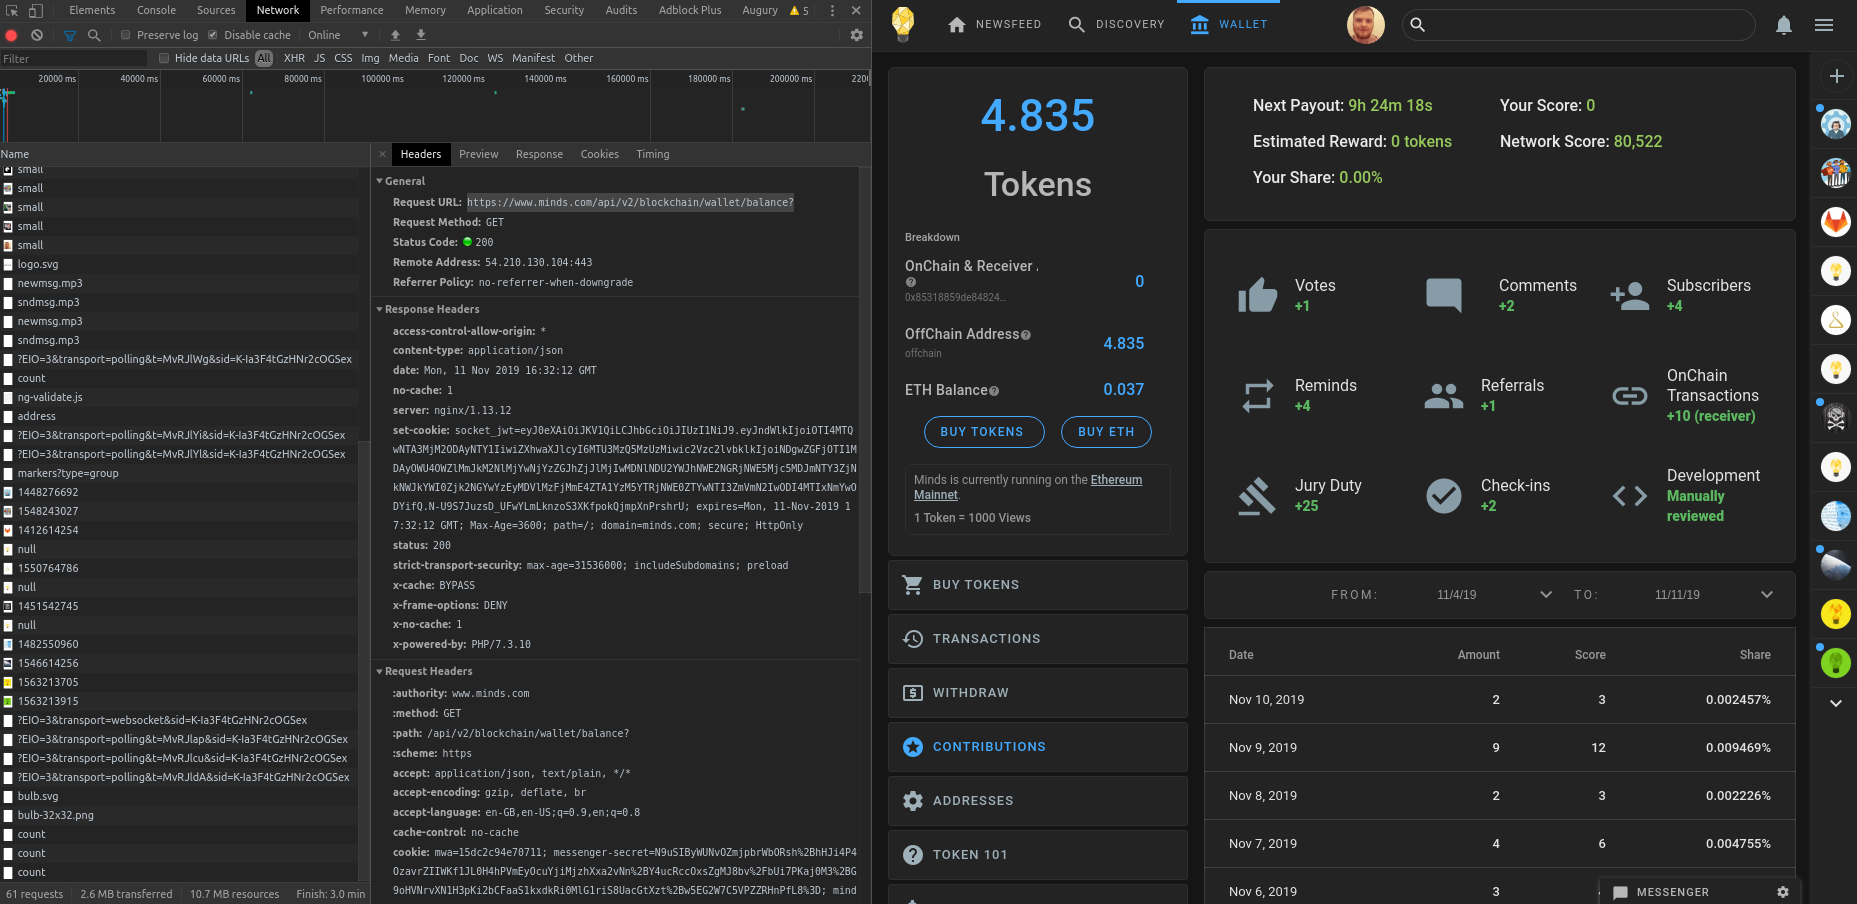Click the record network log button
This screenshot has width=1857, height=904.
click(12, 35)
